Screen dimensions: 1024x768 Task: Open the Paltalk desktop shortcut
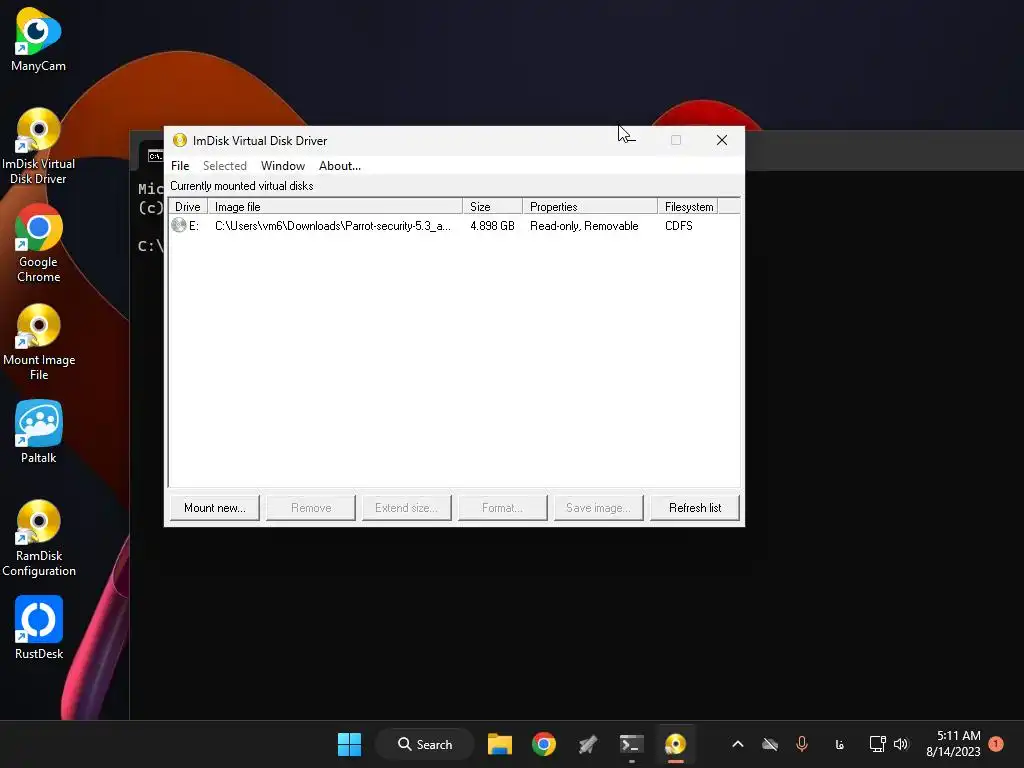pyautogui.click(x=39, y=432)
